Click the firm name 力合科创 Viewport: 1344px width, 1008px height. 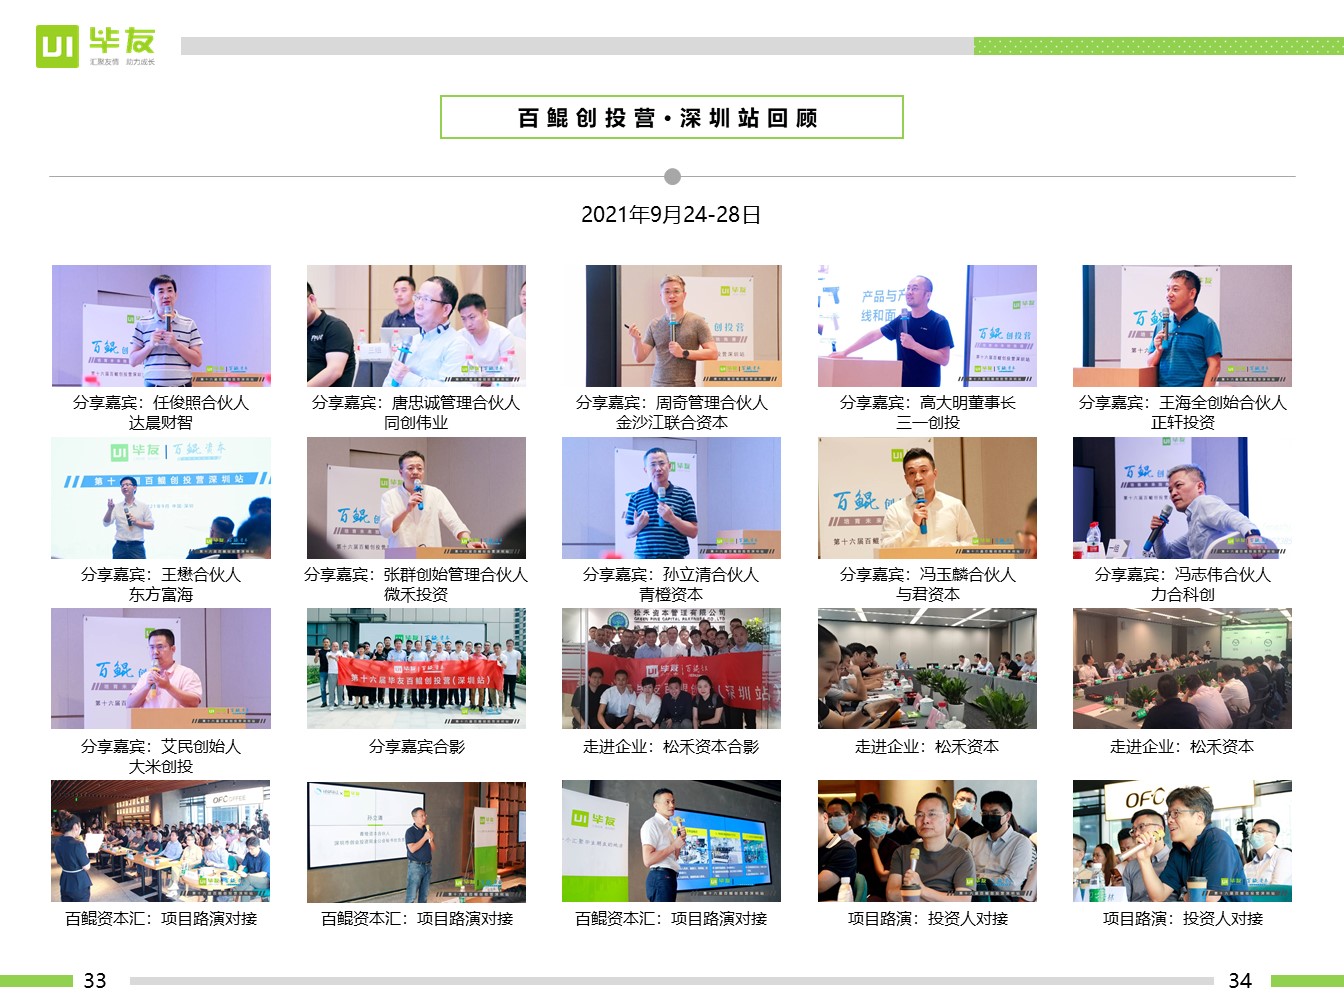tap(1182, 595)
